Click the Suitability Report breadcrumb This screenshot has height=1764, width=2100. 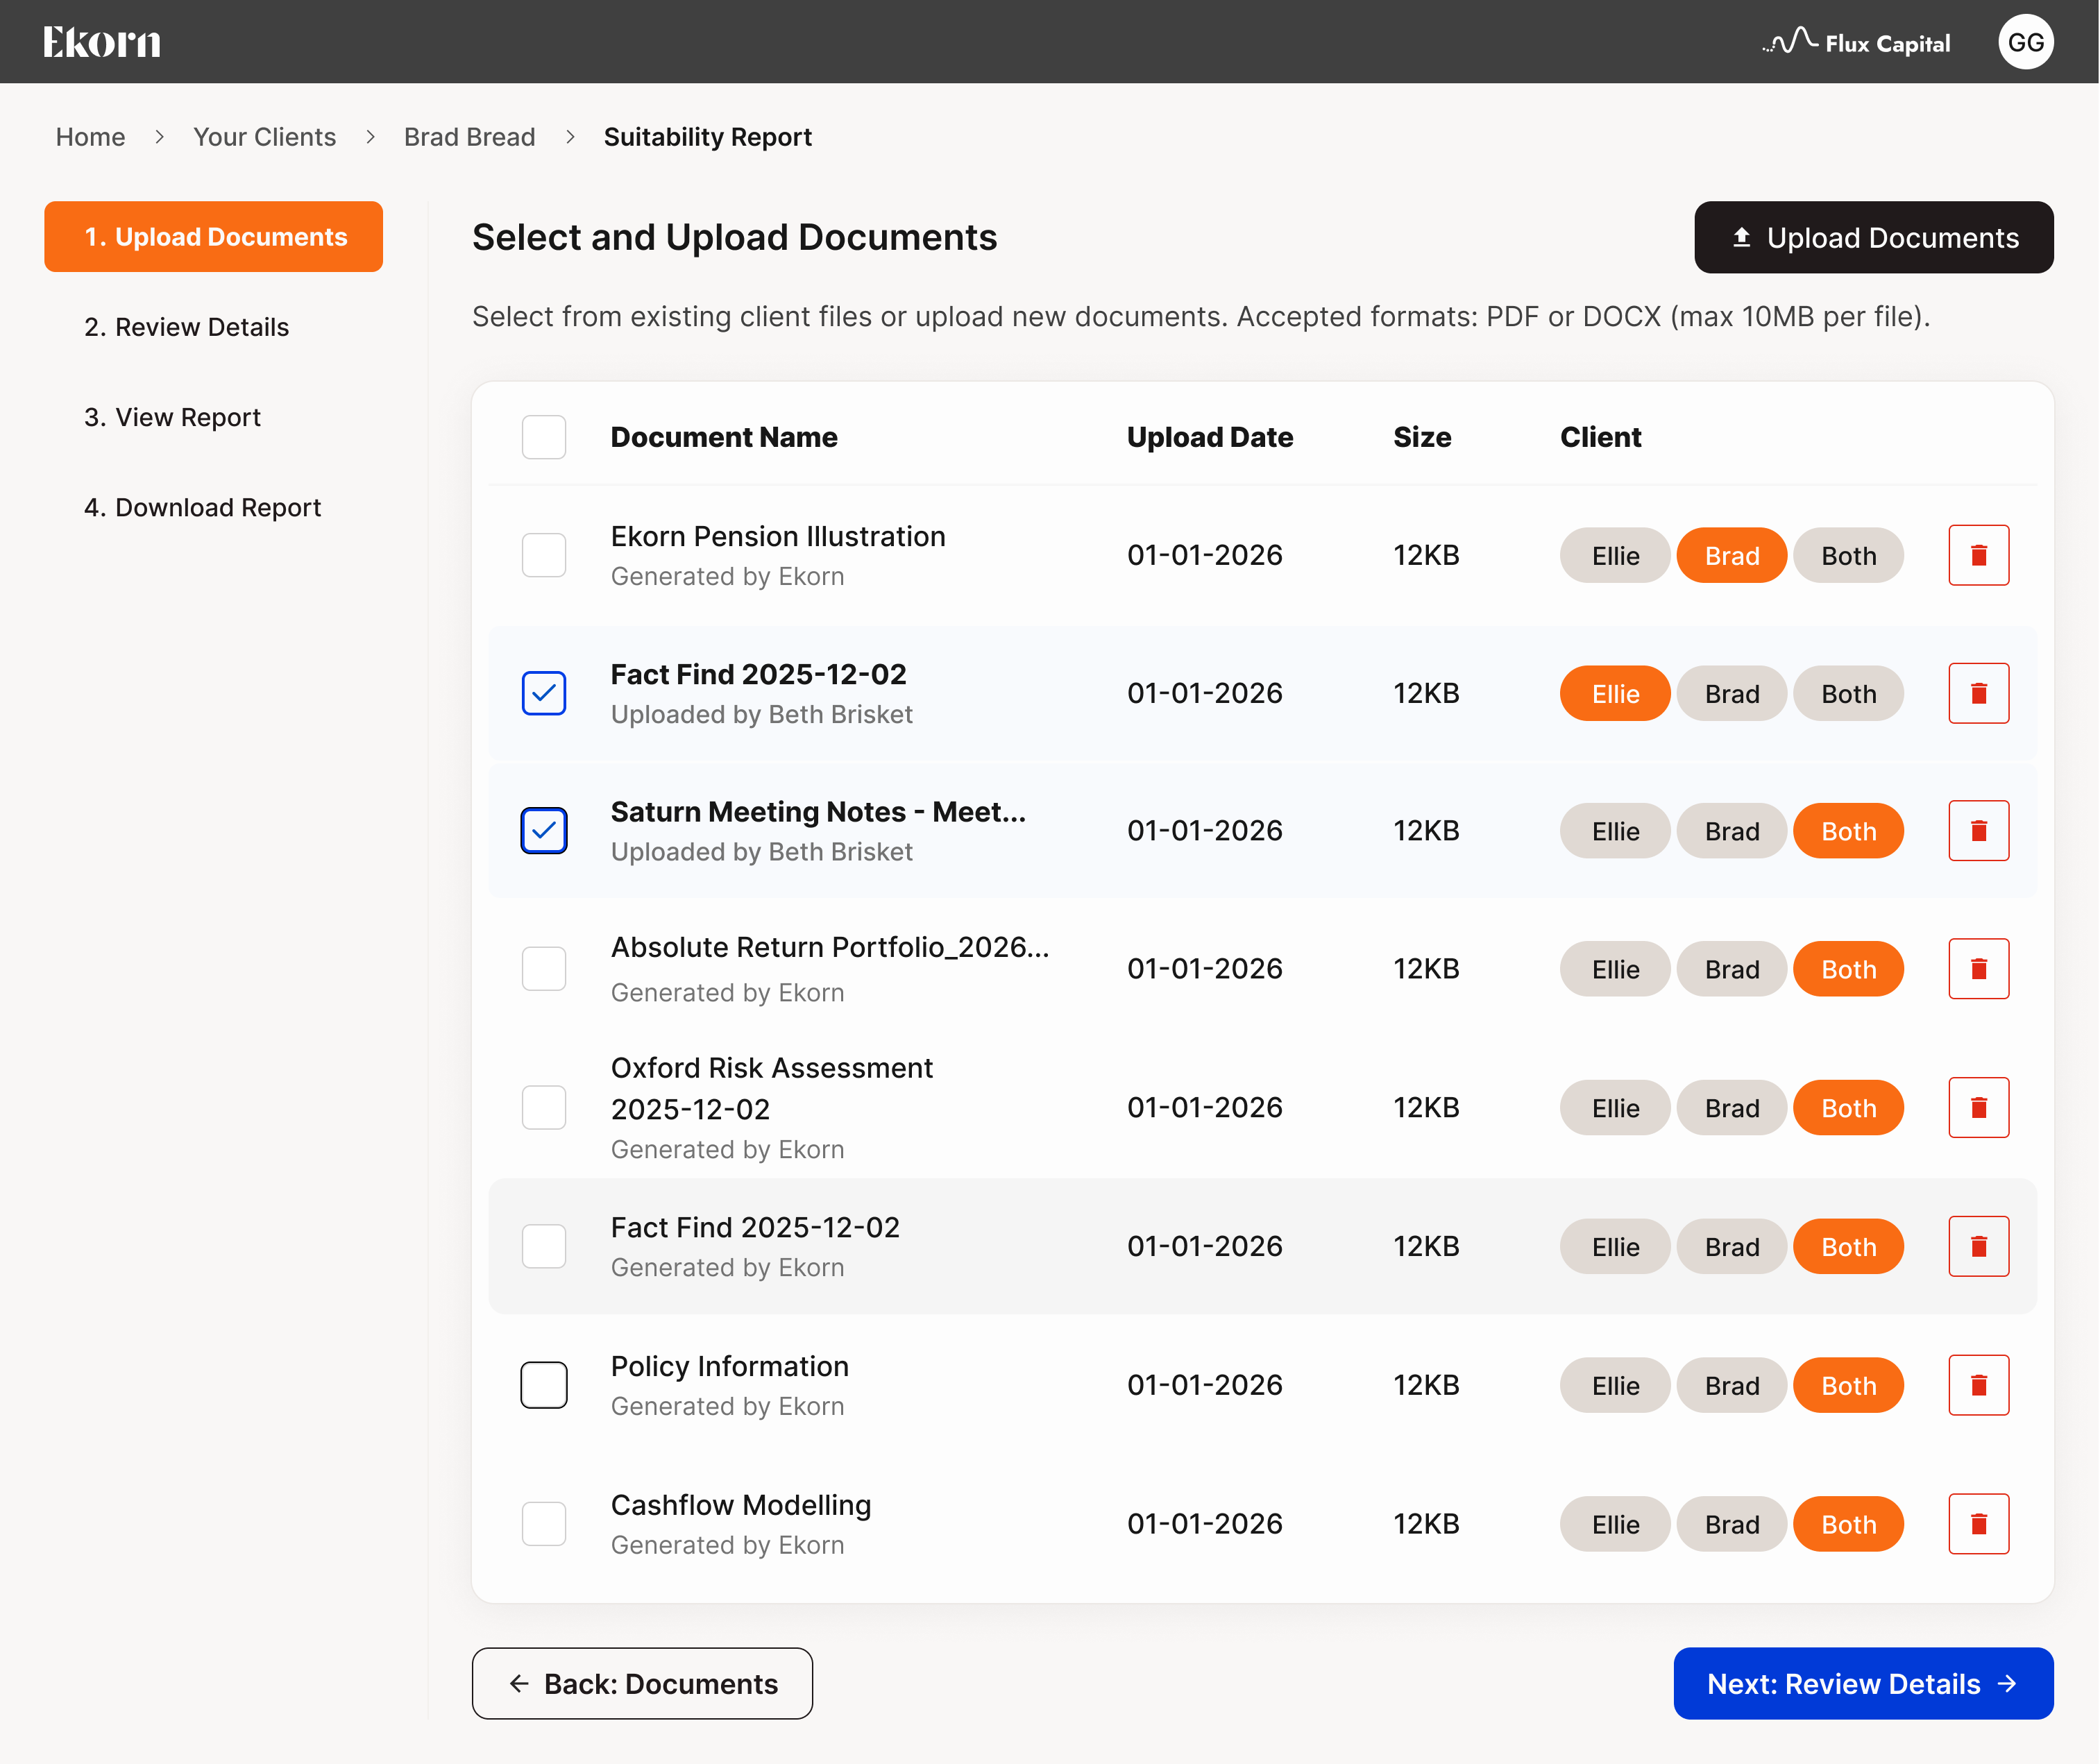point(707,137)
